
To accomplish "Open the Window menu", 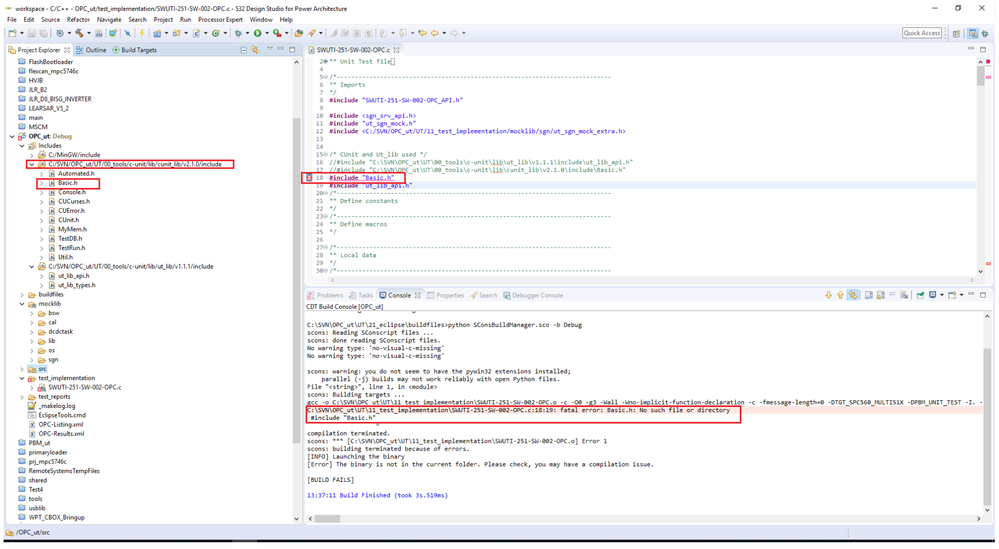I will pyautogui.click(x=261, y=20).
